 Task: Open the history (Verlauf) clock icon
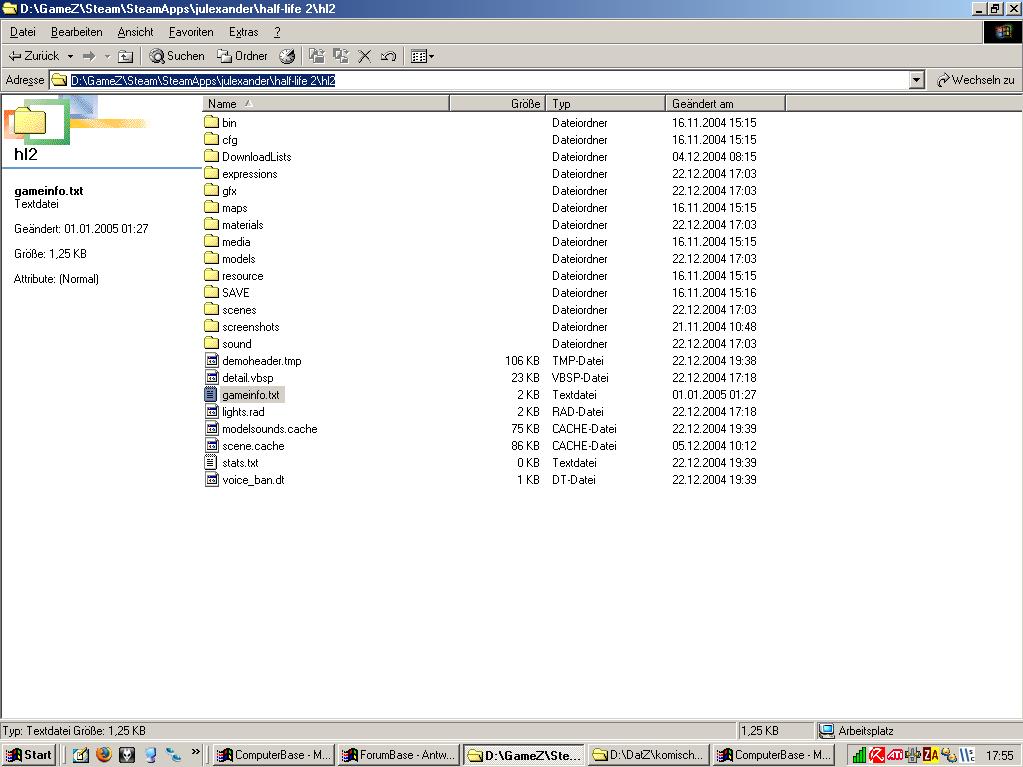tap(287, 56)
